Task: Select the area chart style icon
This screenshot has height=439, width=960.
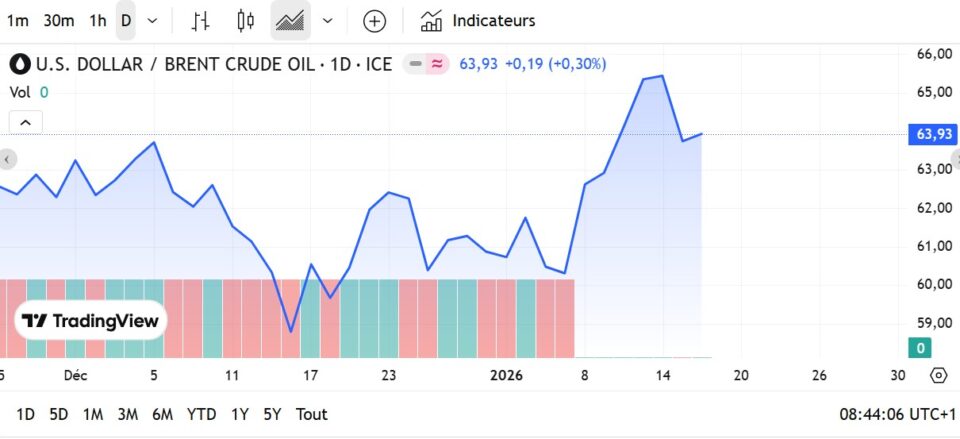Action: click(290, 20)
